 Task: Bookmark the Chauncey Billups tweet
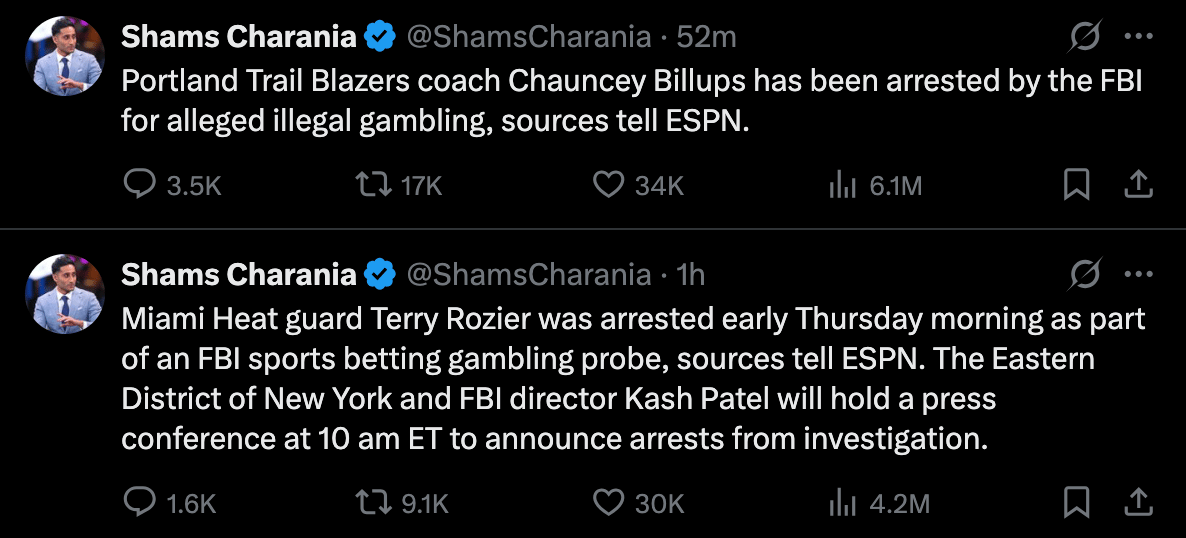click(1076, 184)
